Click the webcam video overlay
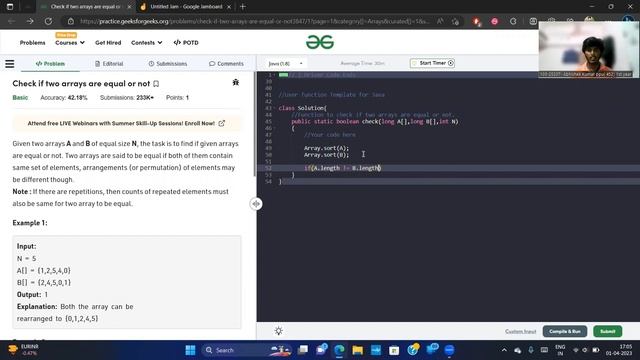This screenshot has height=360, width=640. (x=589, y=49)
